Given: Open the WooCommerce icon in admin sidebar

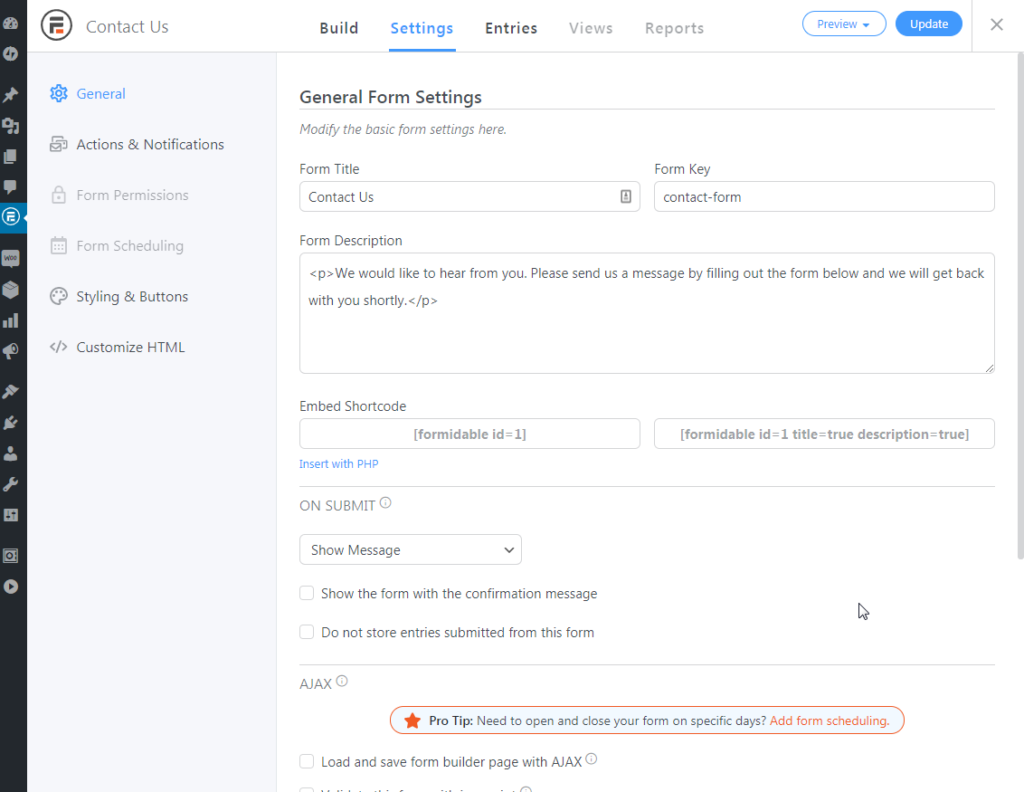Looking at the screenshot, I should point(11,259).
